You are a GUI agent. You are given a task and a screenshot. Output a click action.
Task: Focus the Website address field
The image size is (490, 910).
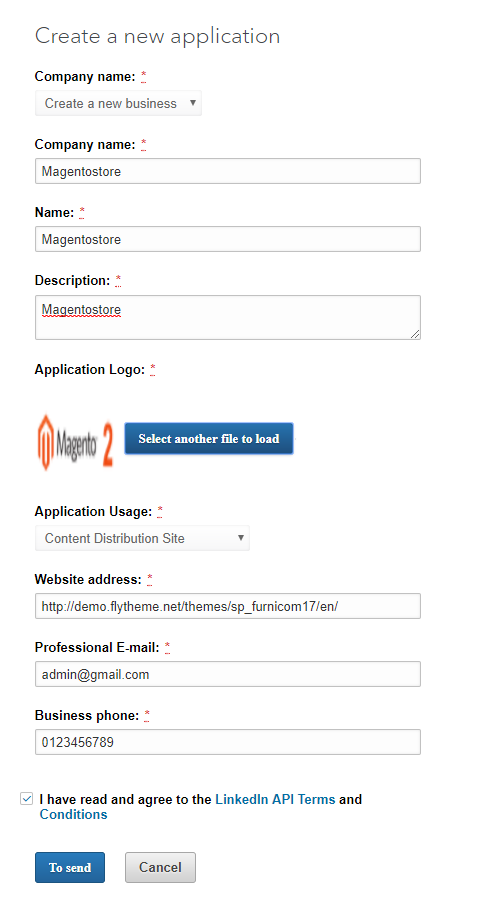coord(228,606)
